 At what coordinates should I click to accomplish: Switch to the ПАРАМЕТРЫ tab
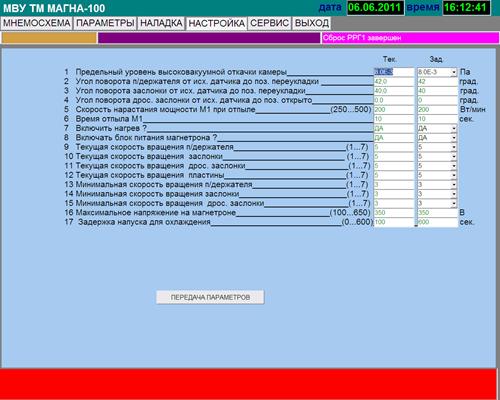pyautogui.click(x=105, y=23)
